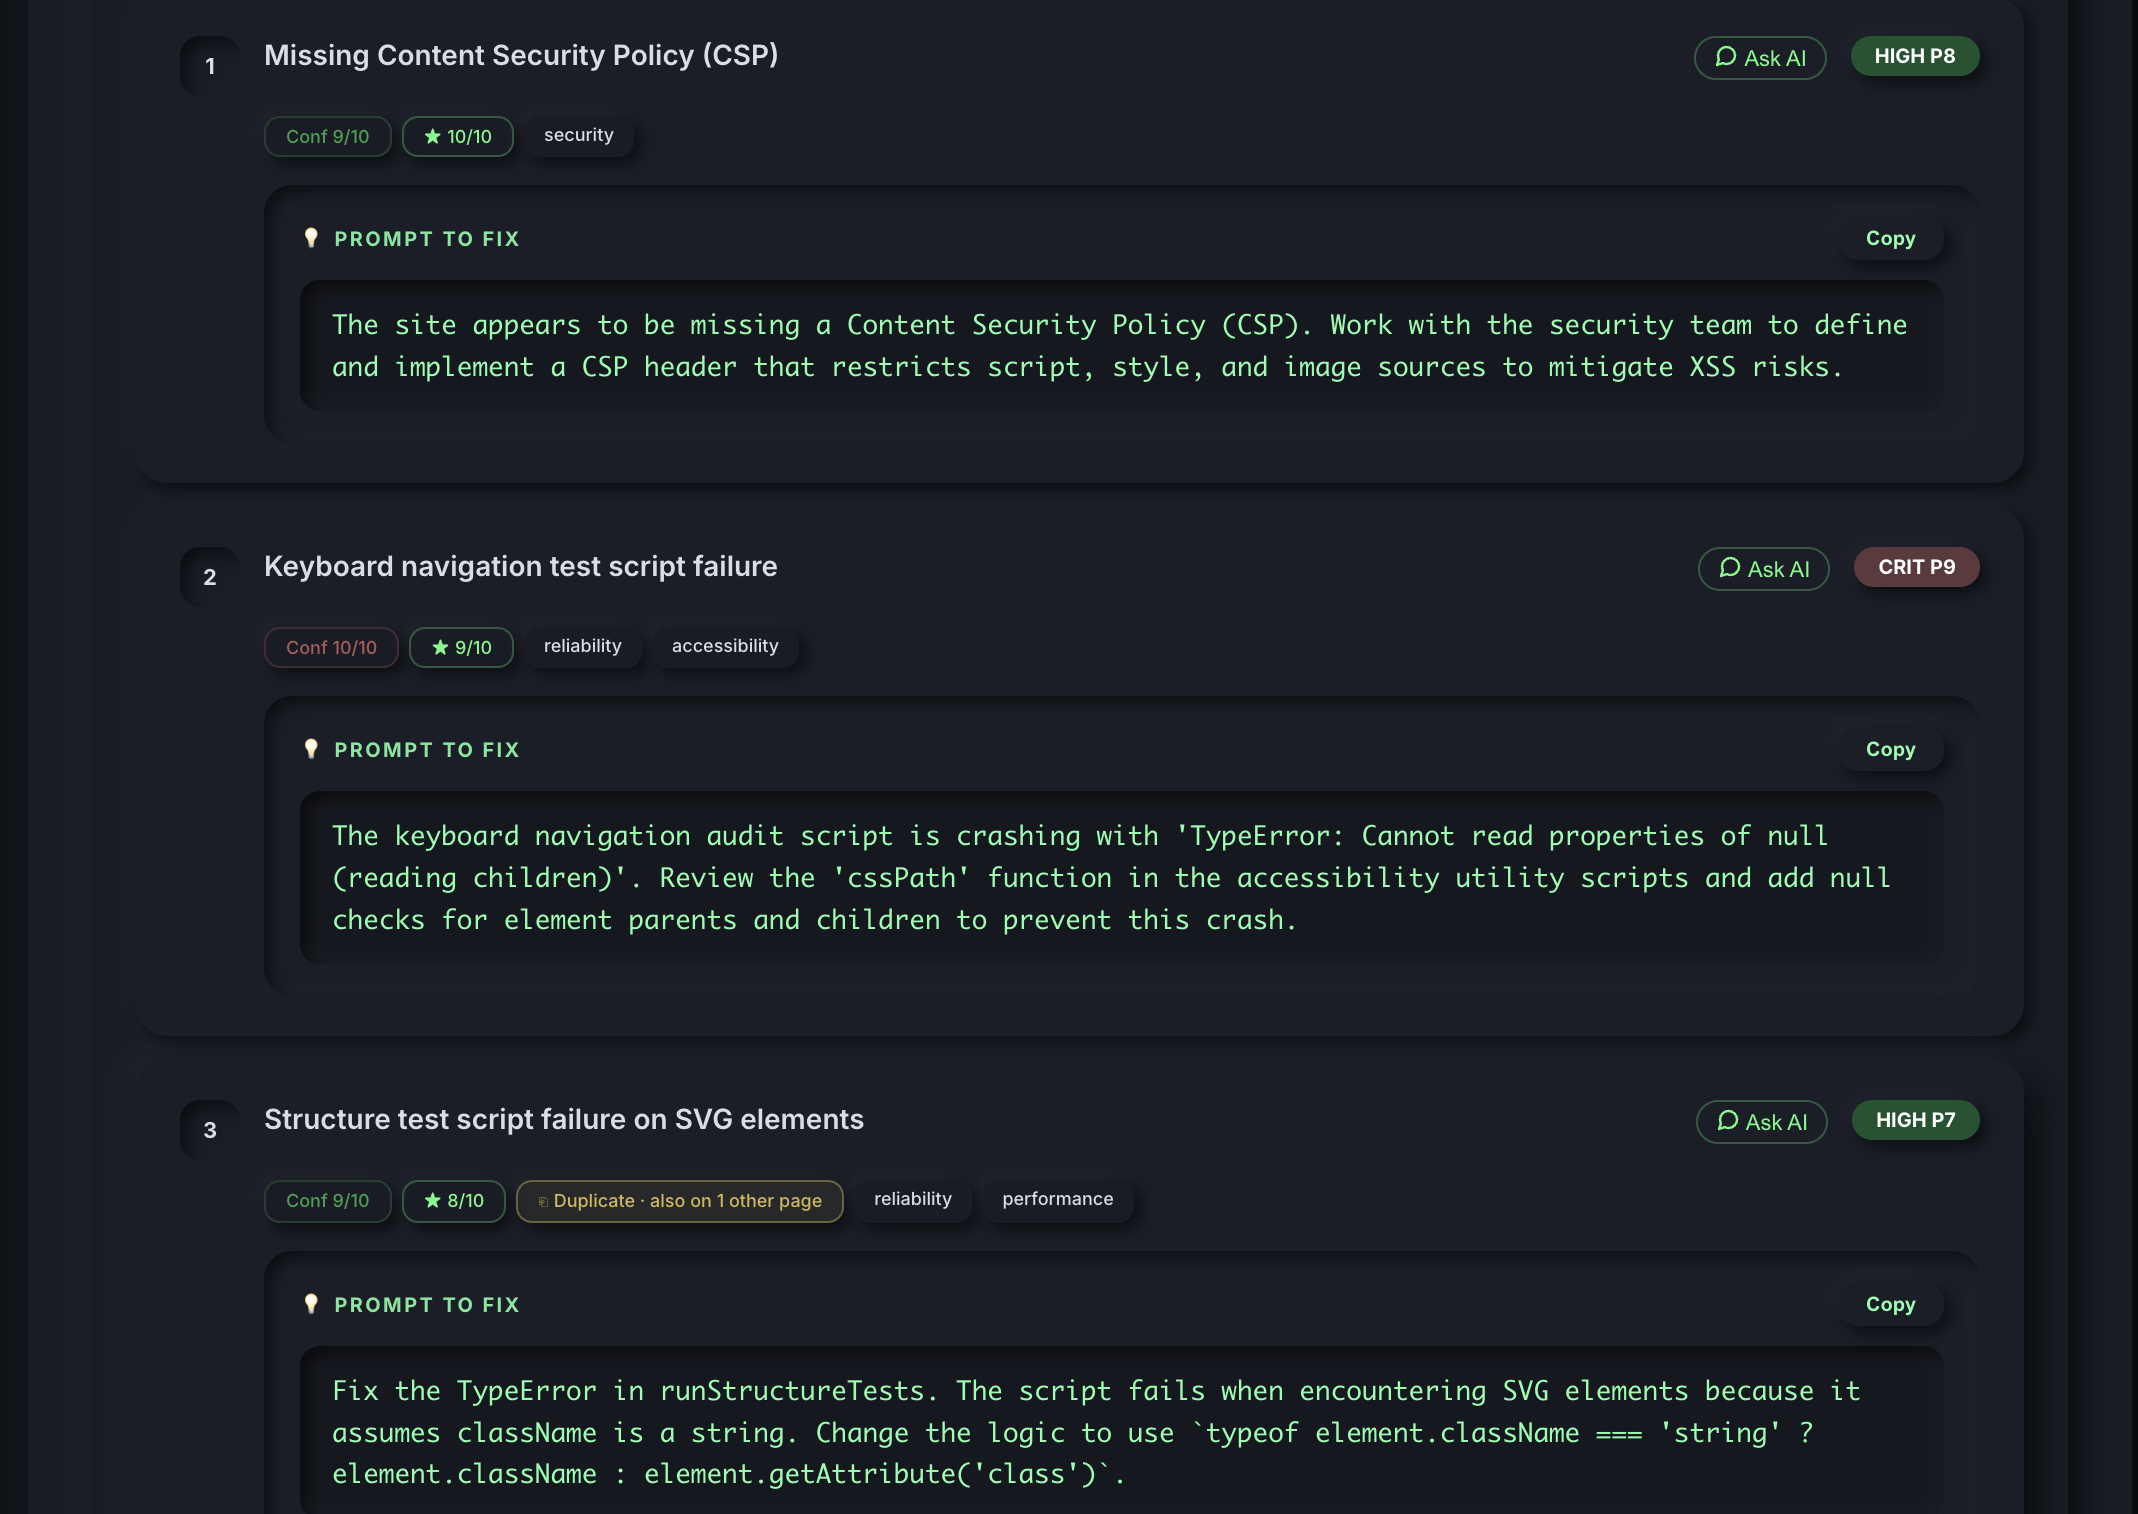Click the lightbulb icon on the keyboard navigation card

(312, 748)
